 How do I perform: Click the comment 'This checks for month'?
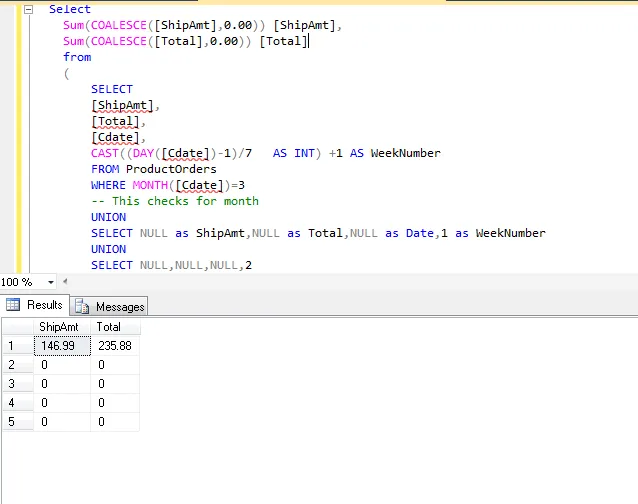click(175, 201)
